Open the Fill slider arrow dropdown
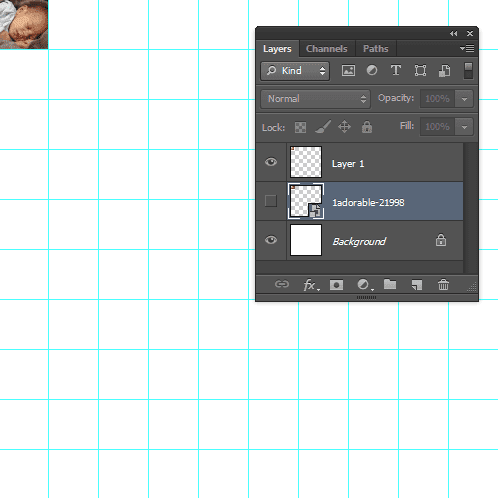The height and width of the screenshot is (498, 498). tap(464, 127)
